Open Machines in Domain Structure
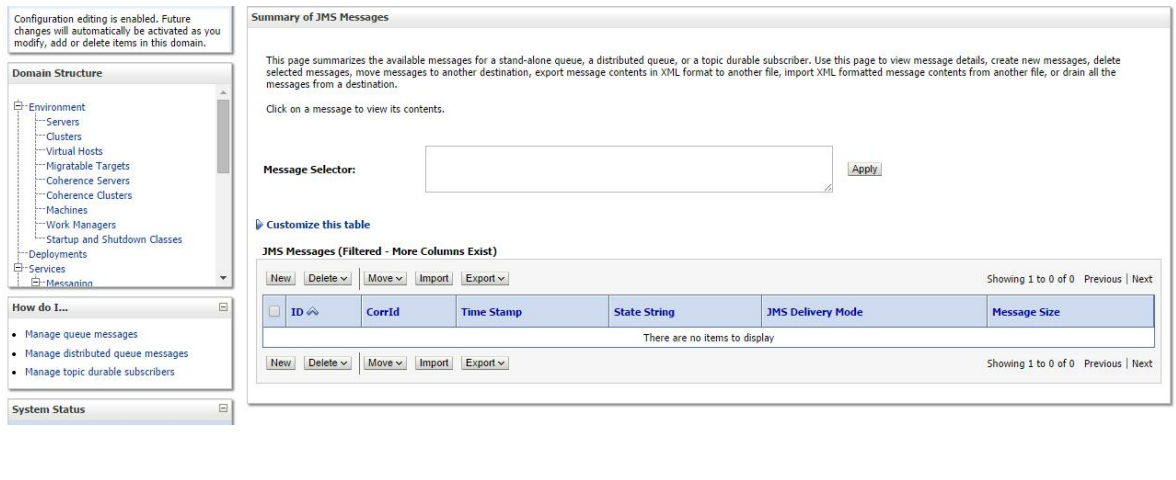This screenshot has height=480, width=1176. 67,210
